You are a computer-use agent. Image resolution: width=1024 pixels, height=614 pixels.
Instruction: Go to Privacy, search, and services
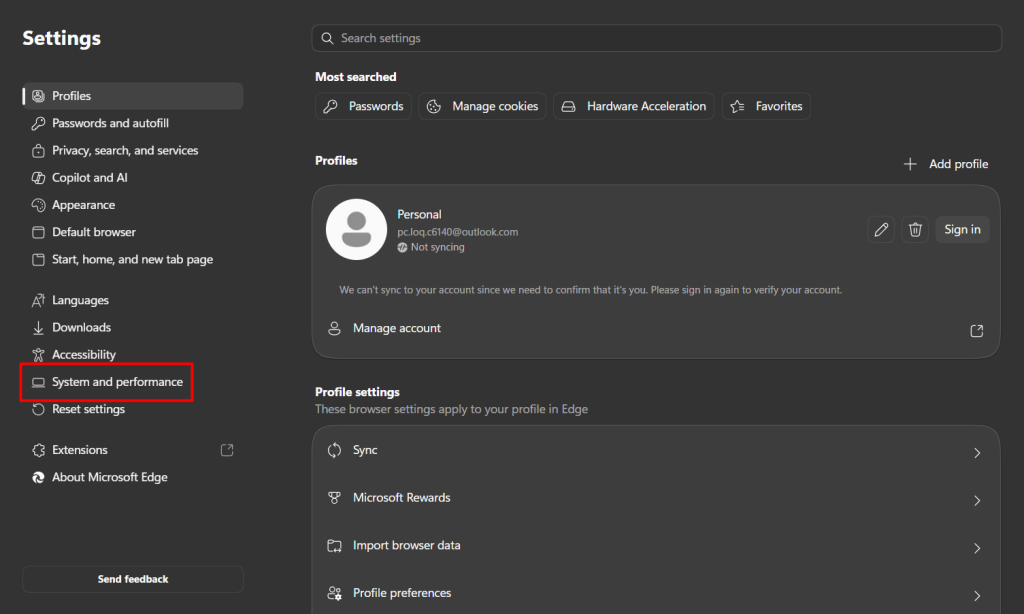pyautogui.click(x=133, y=151)
